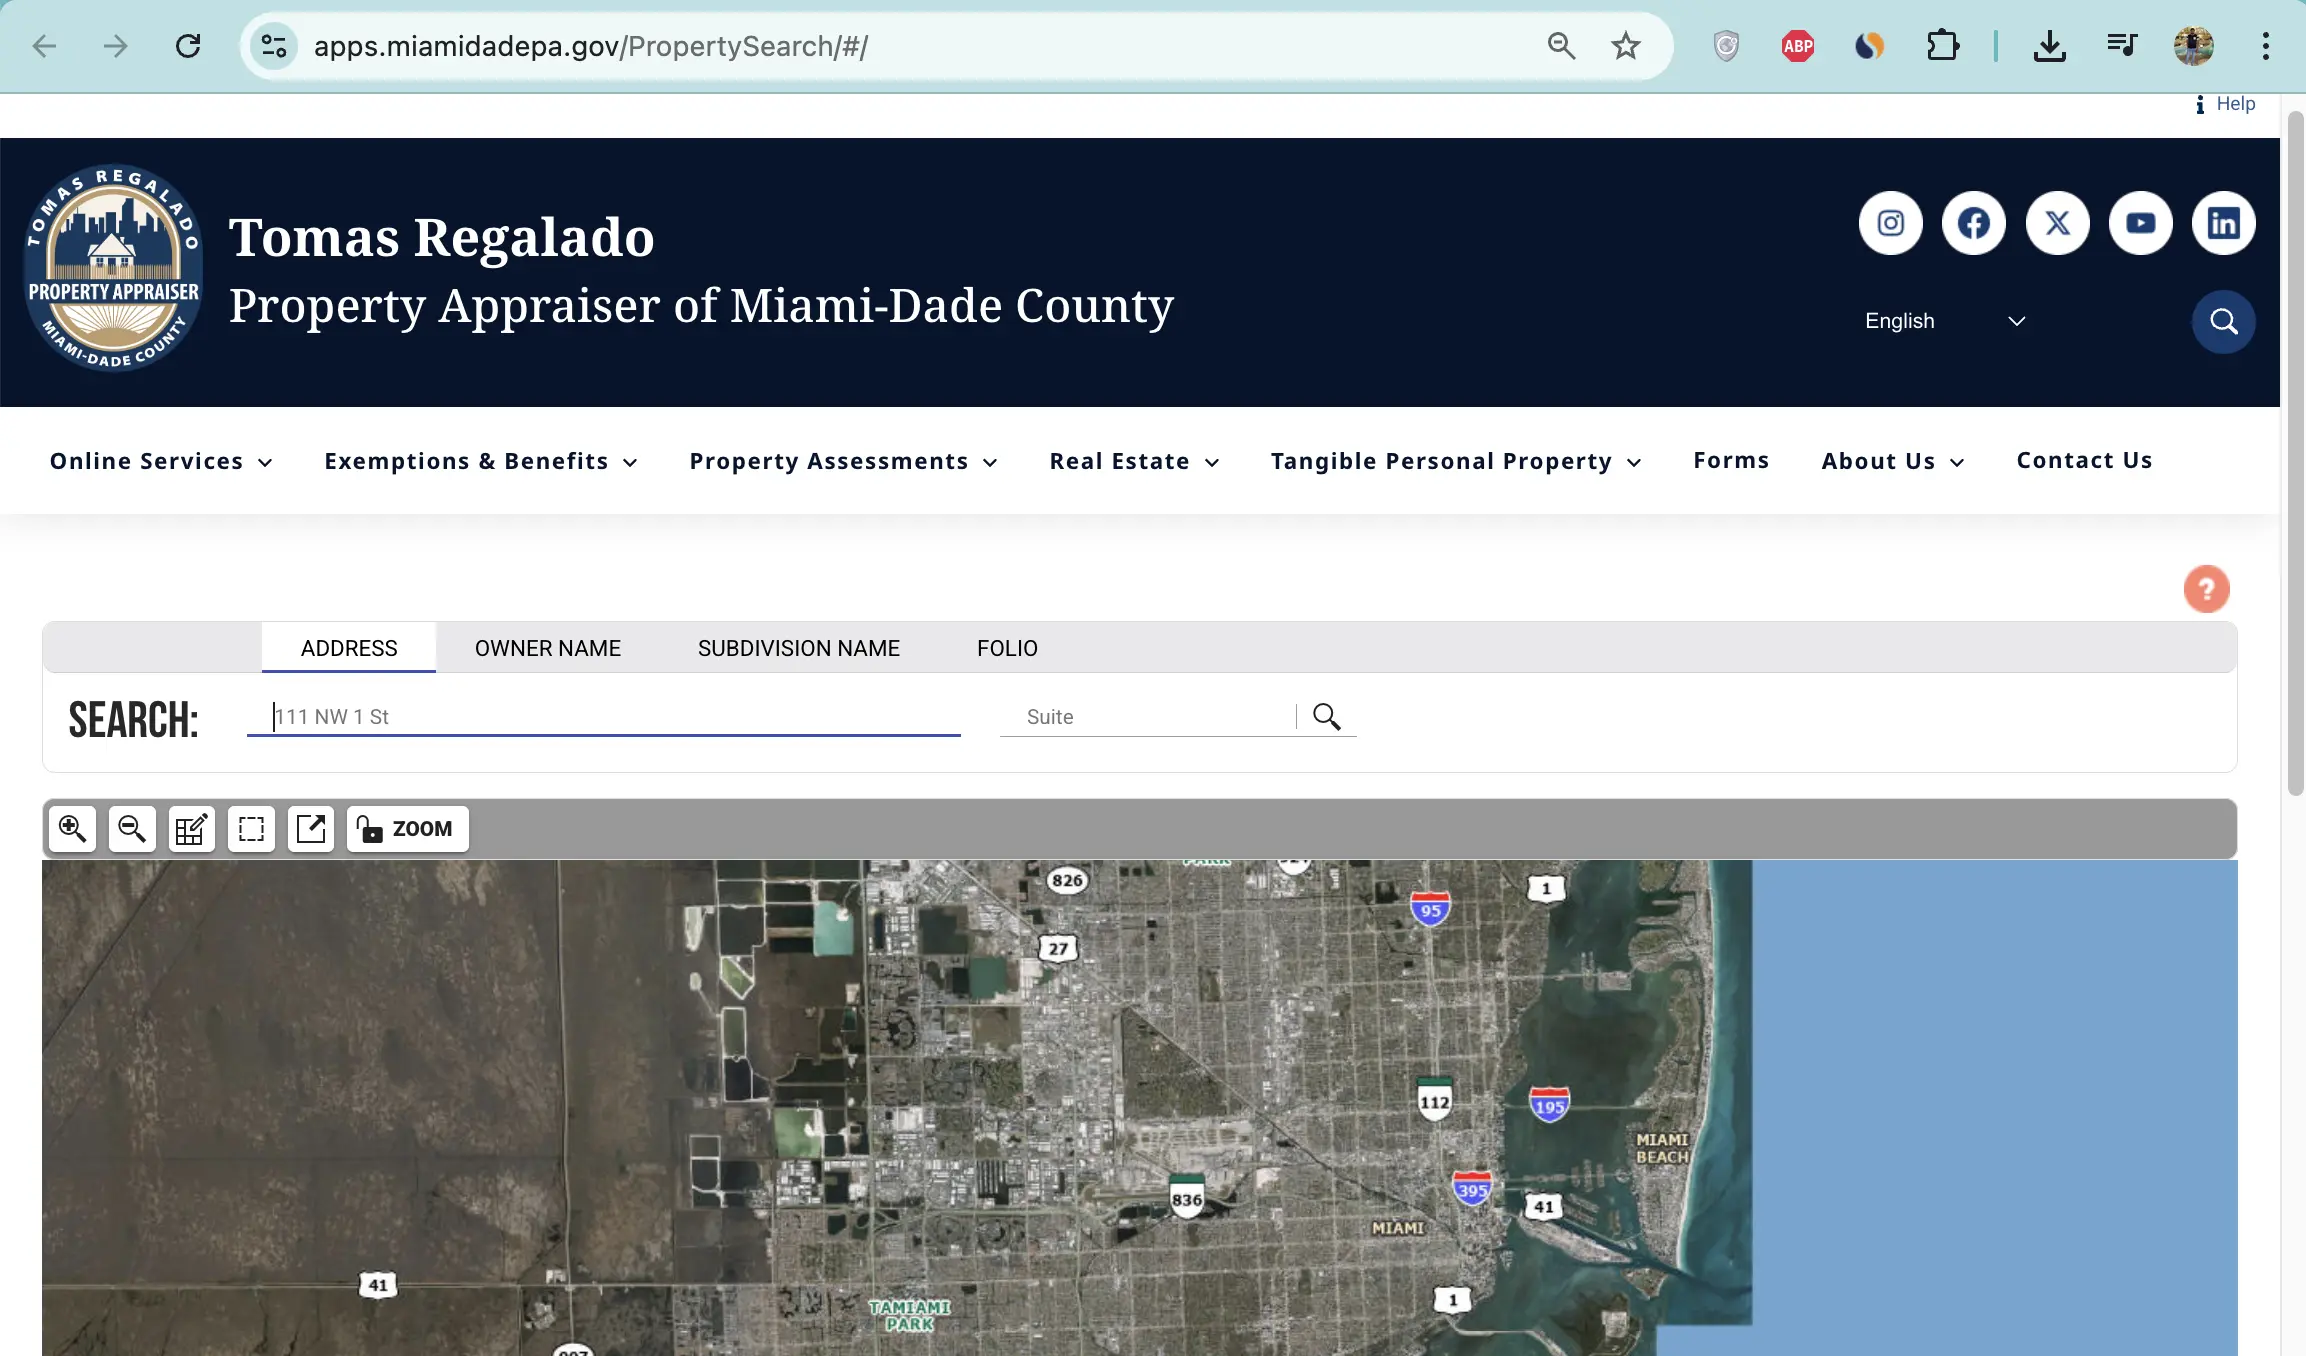Open the map in a new window
The height and width of the screenshot is (1356, 2306).
point(310,828)
